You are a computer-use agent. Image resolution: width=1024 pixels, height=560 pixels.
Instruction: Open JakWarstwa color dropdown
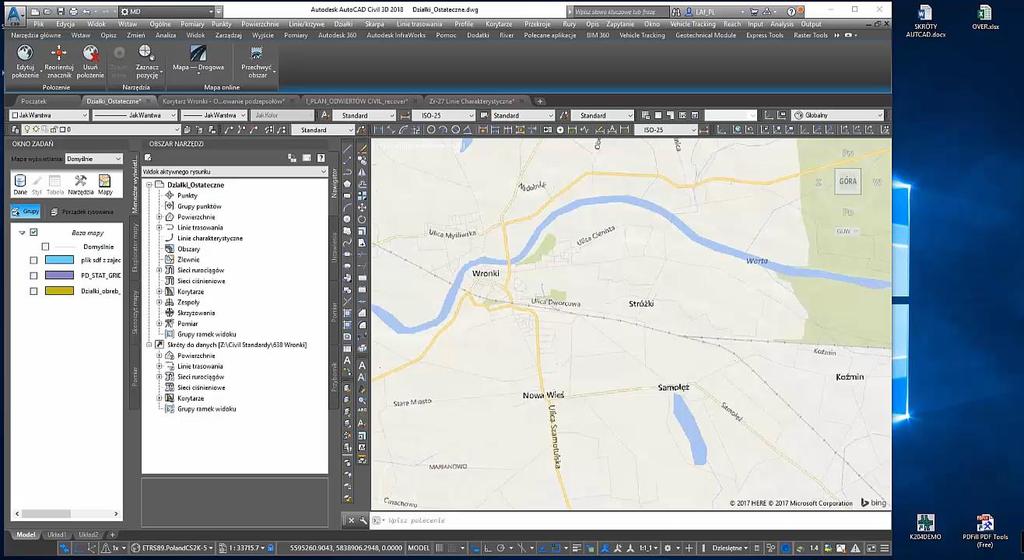(50, 116)
